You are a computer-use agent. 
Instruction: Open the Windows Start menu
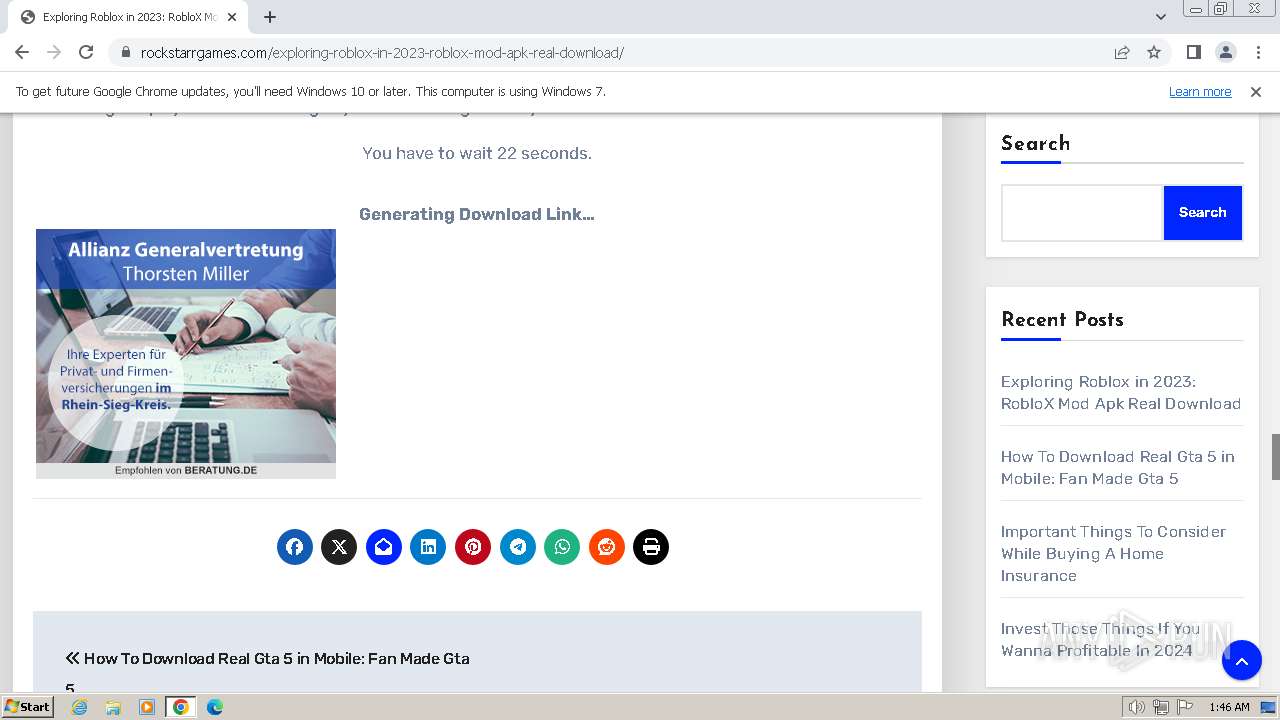(27, 706)
